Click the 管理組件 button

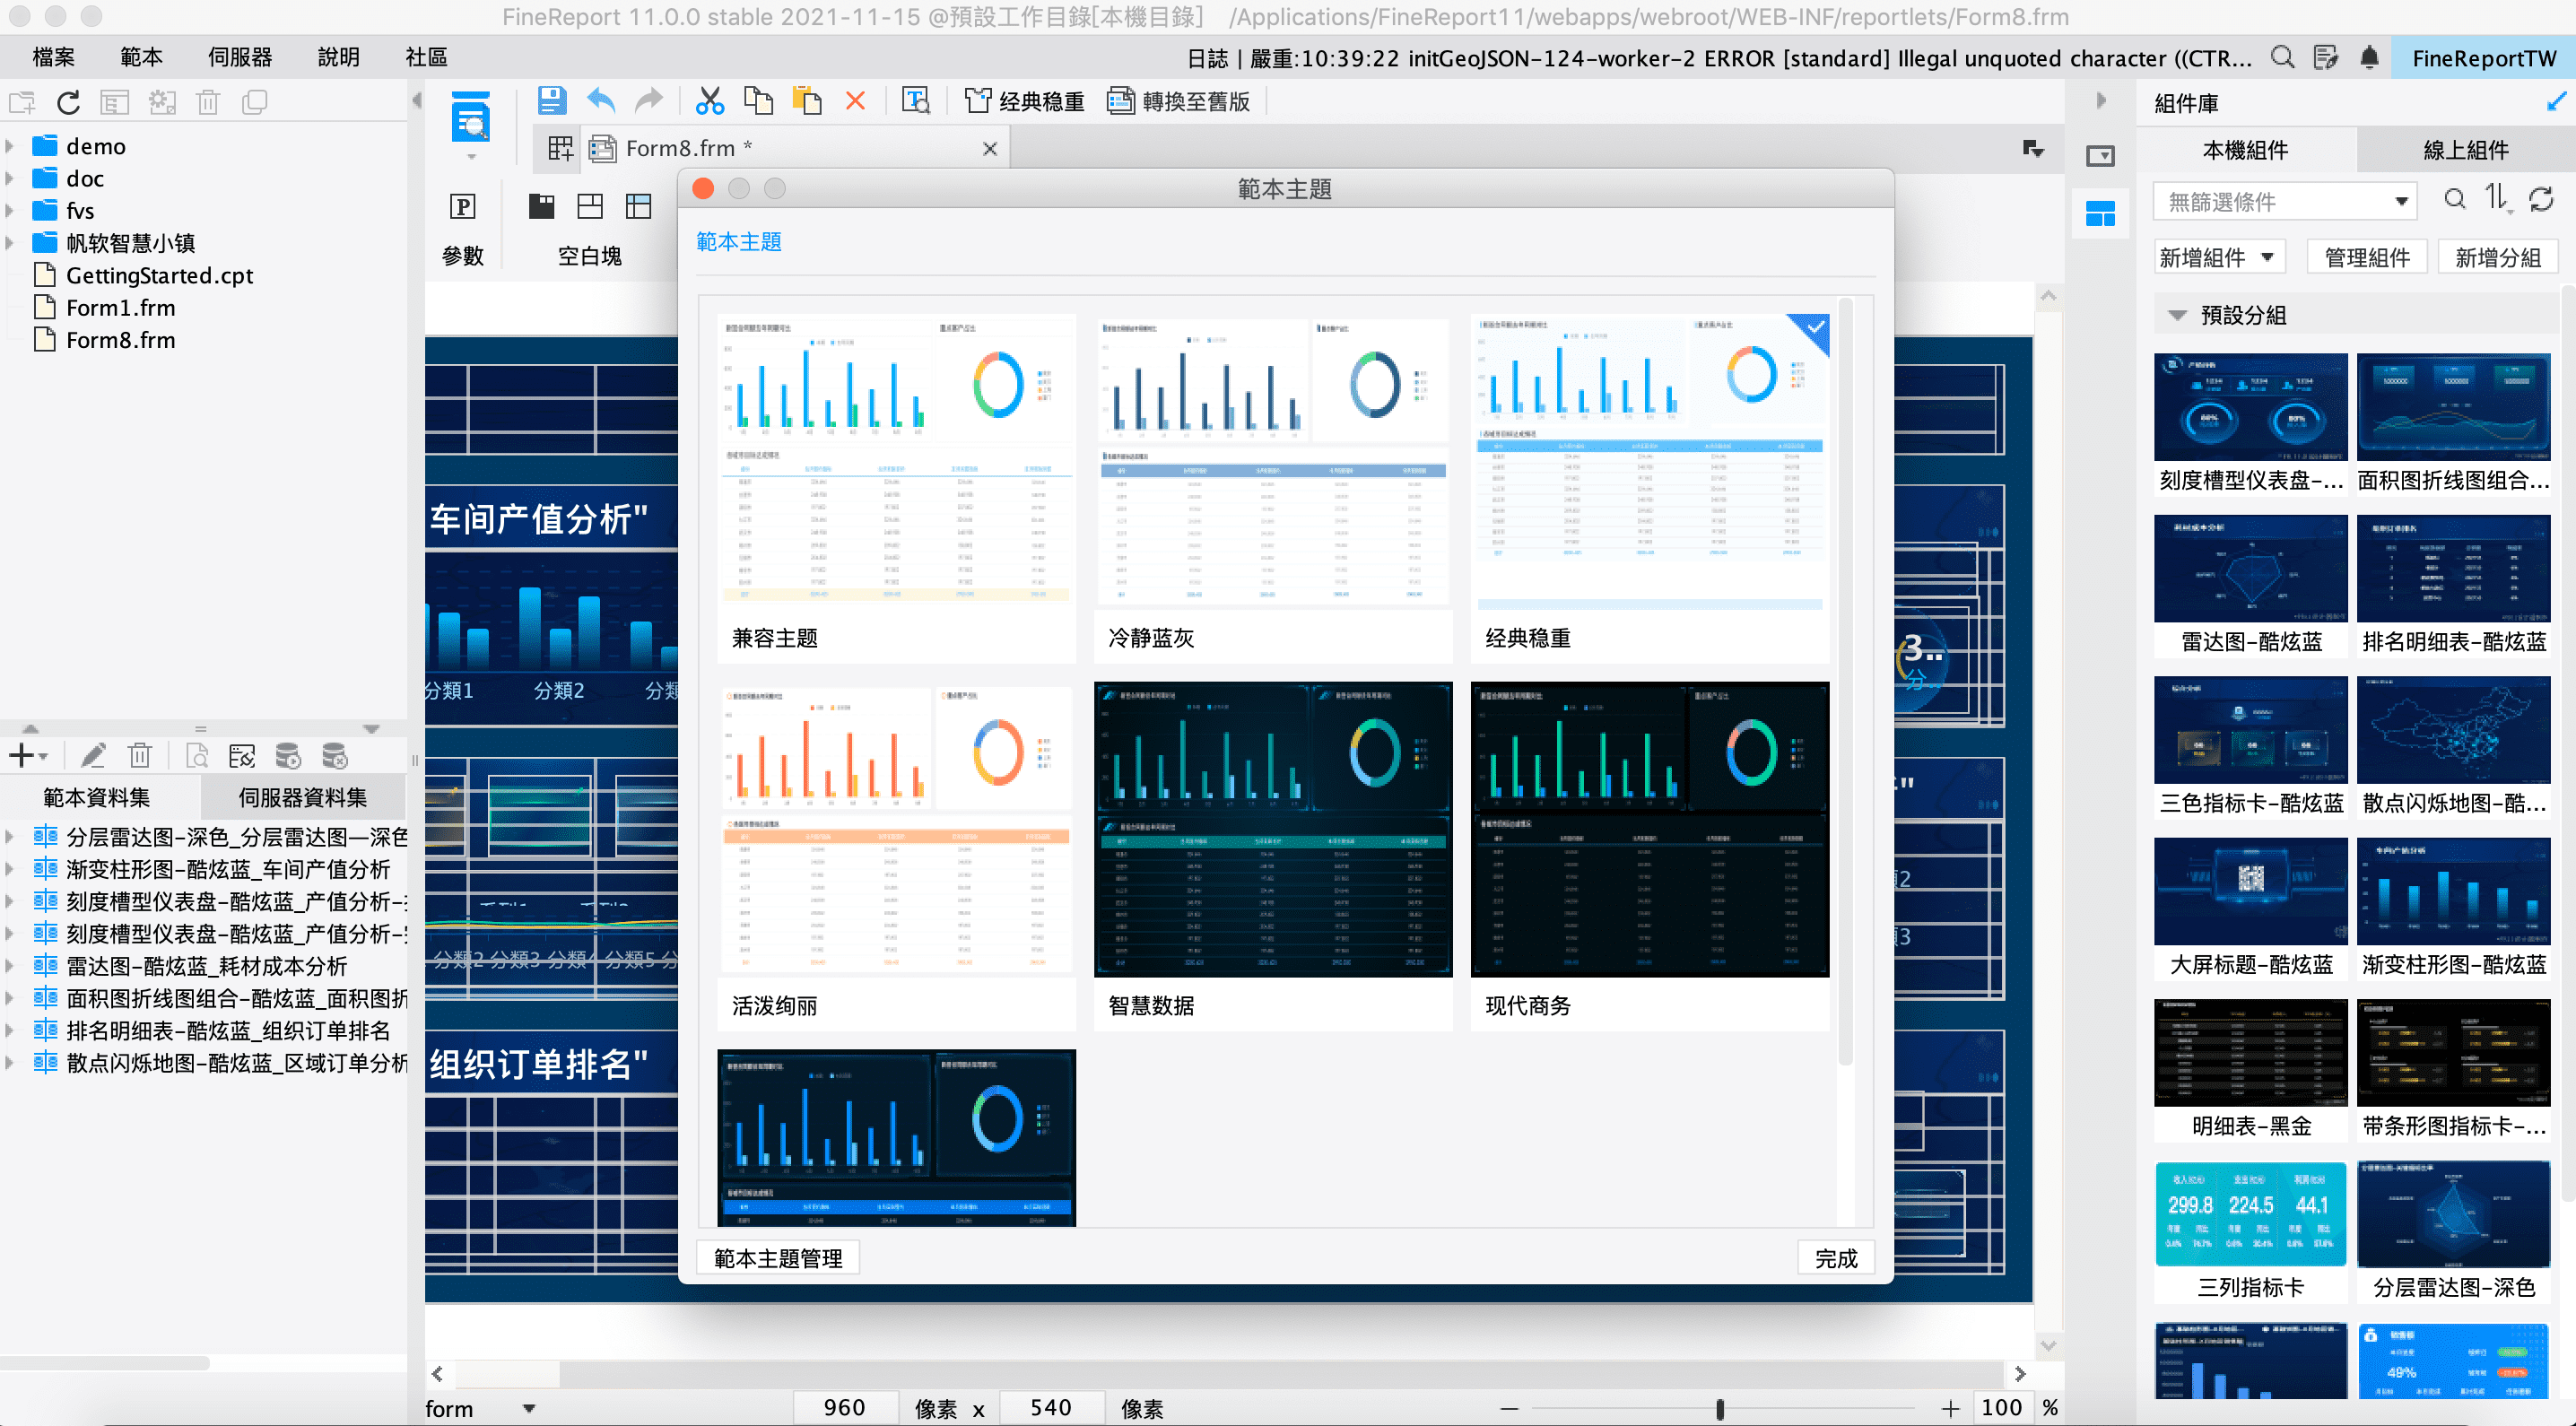[x=2367, y=258]
